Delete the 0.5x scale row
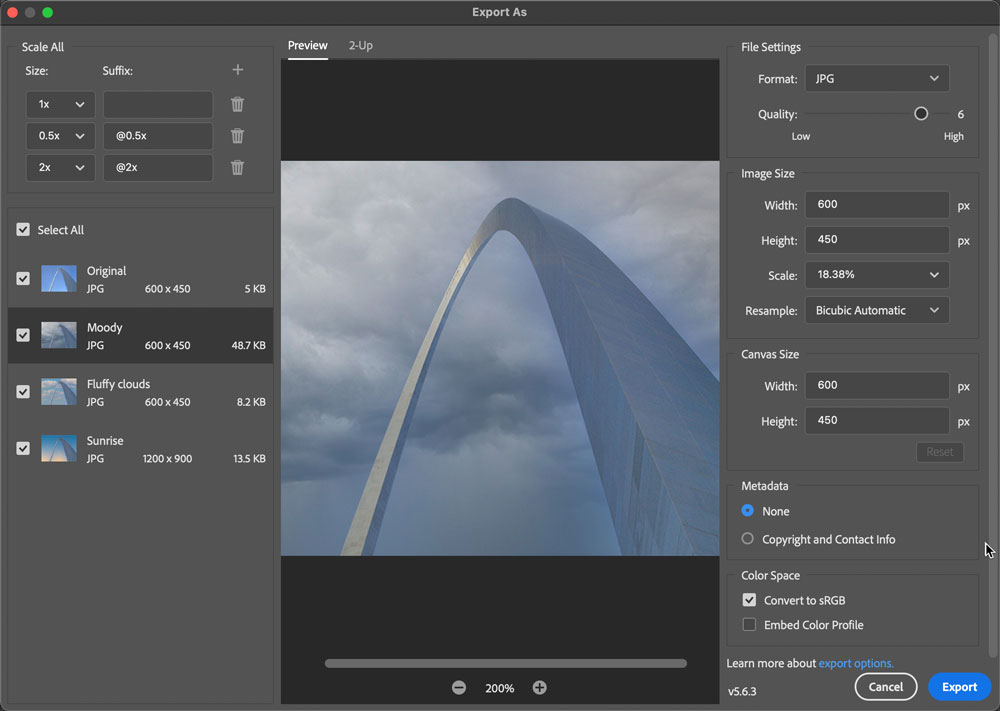Image resolution: width=1000 pixels, height=711 pixels. tap(237, 136)
